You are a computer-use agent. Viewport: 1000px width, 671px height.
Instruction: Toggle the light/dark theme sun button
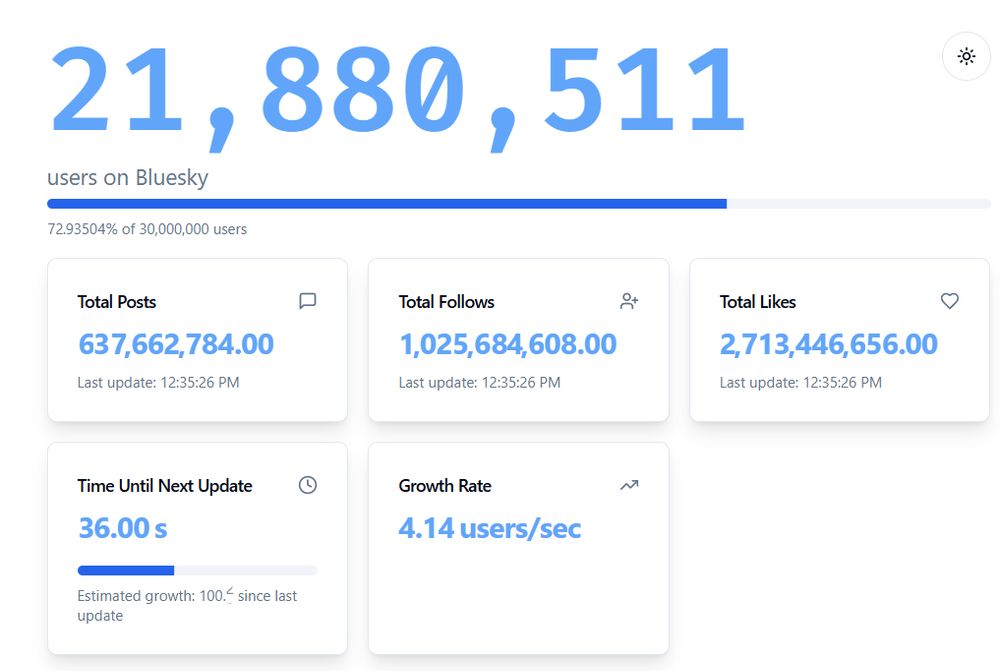(x=966, y=56)
